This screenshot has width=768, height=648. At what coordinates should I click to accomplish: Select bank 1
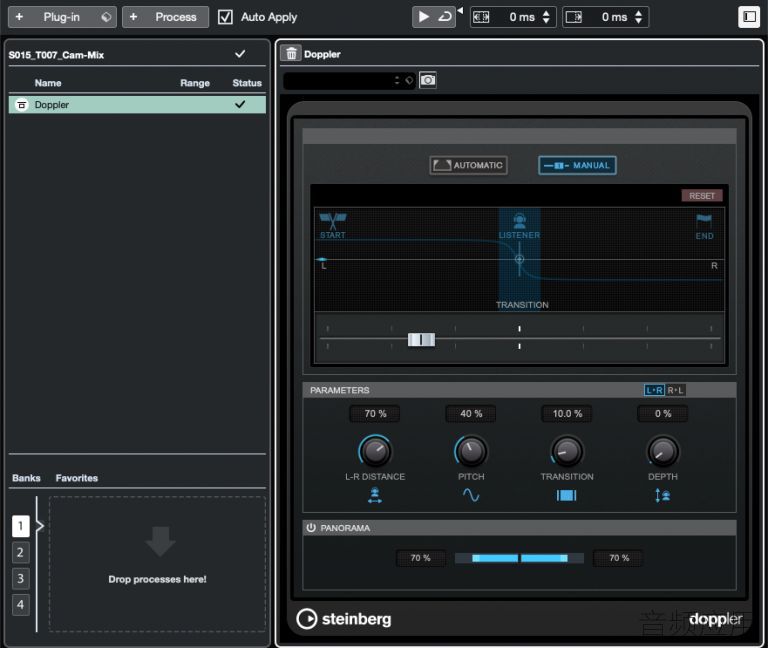(21, 526)
